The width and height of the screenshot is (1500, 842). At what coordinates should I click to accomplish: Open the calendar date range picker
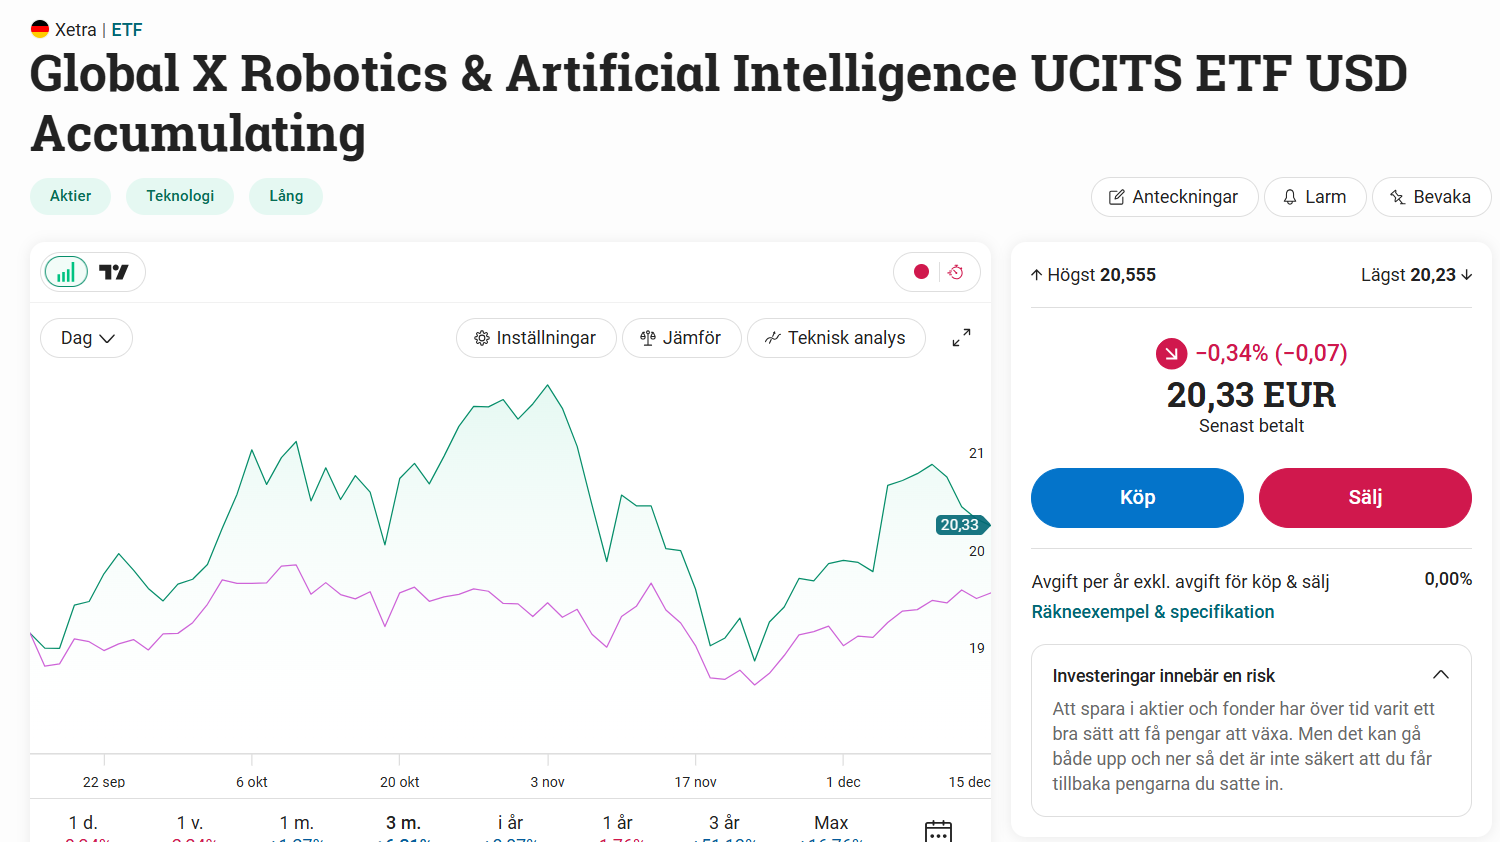point(938,830)
